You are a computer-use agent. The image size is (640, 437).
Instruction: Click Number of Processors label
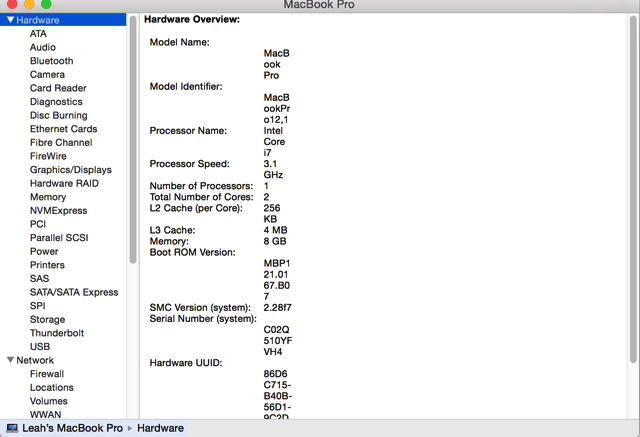coord(201,186)
